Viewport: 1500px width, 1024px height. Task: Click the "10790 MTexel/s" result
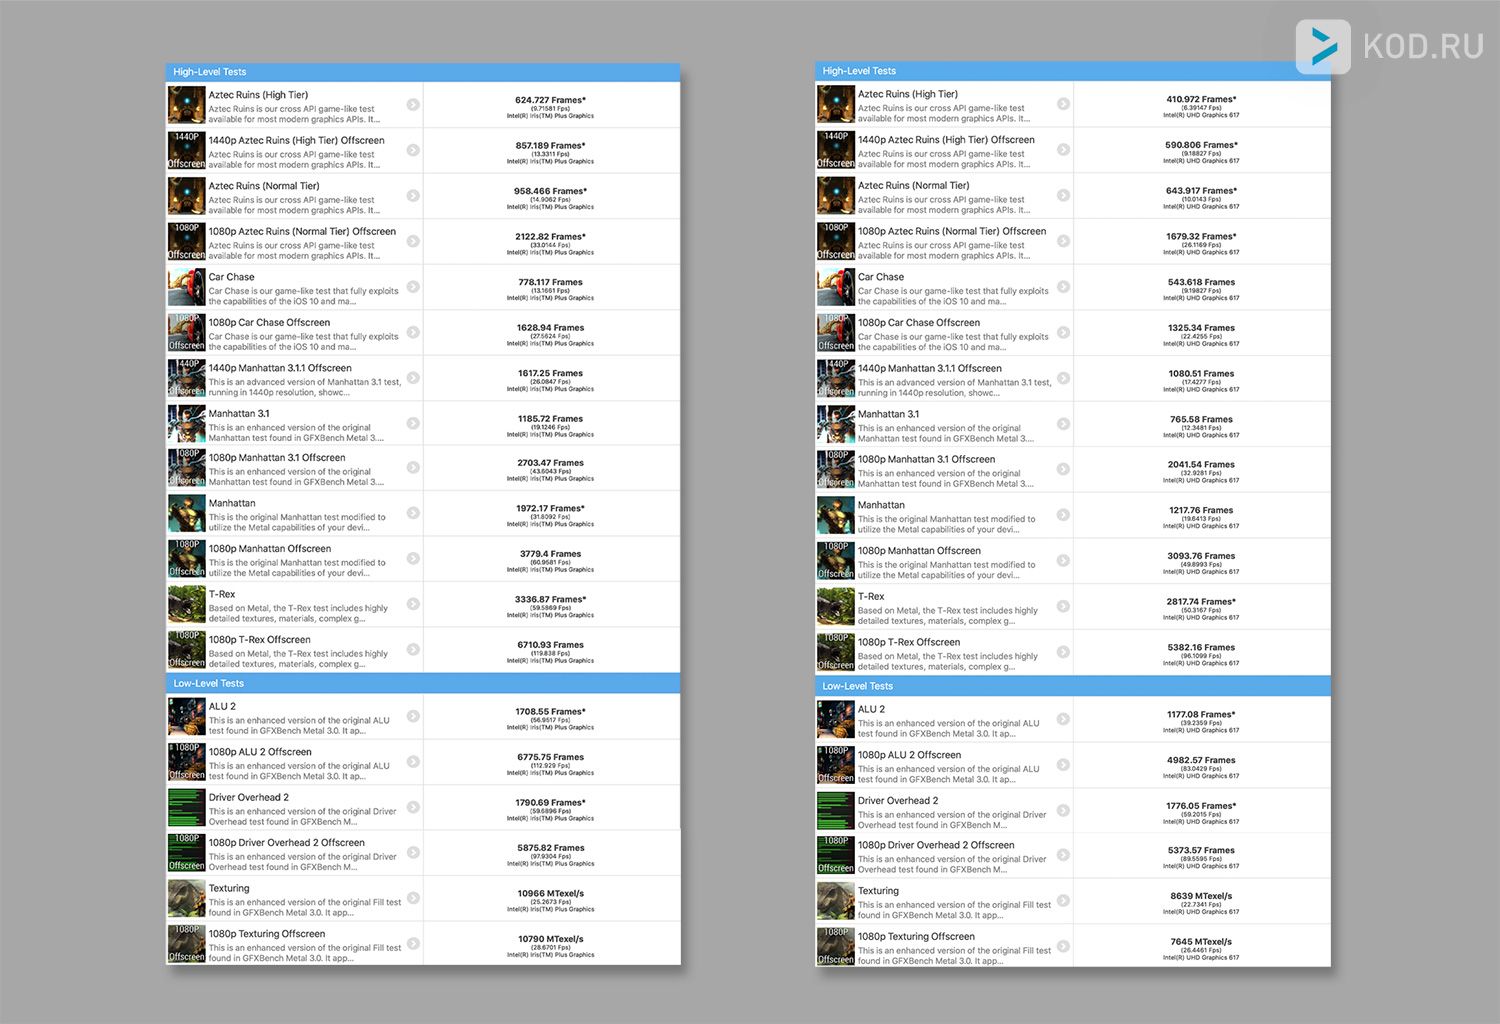[x=551, y=939]
